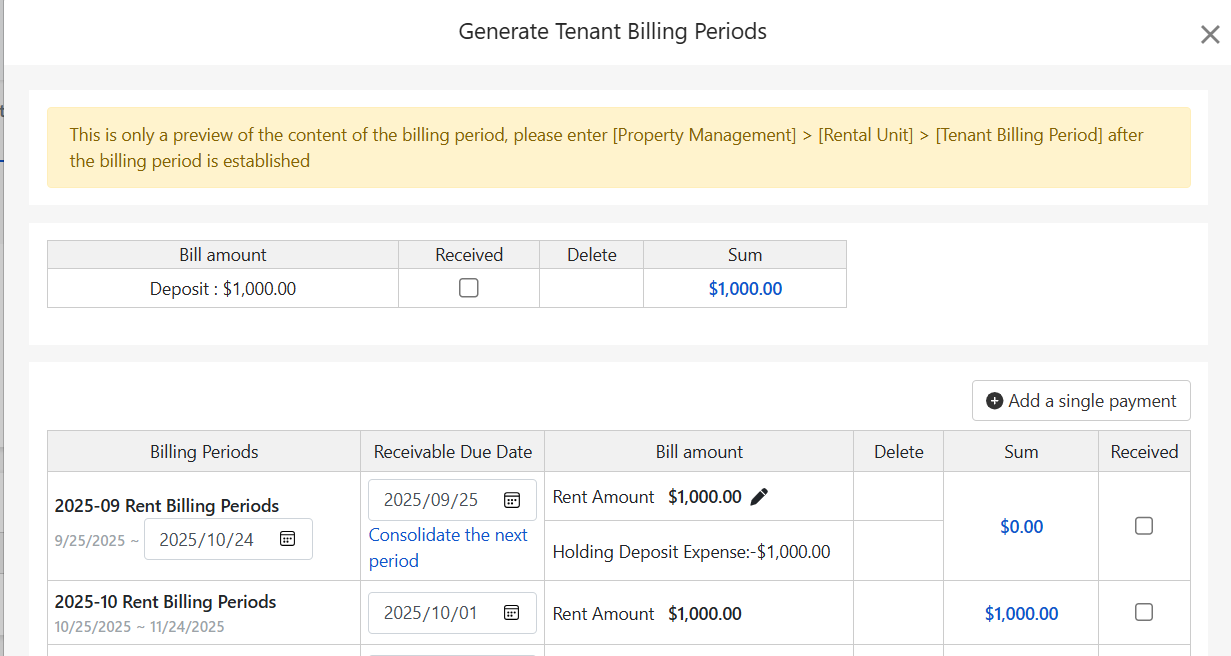The image size is (1231, 656).
Task: Click the $1,000.00 sum for 2025-10 period
Action: click(x=1021, y=613)
